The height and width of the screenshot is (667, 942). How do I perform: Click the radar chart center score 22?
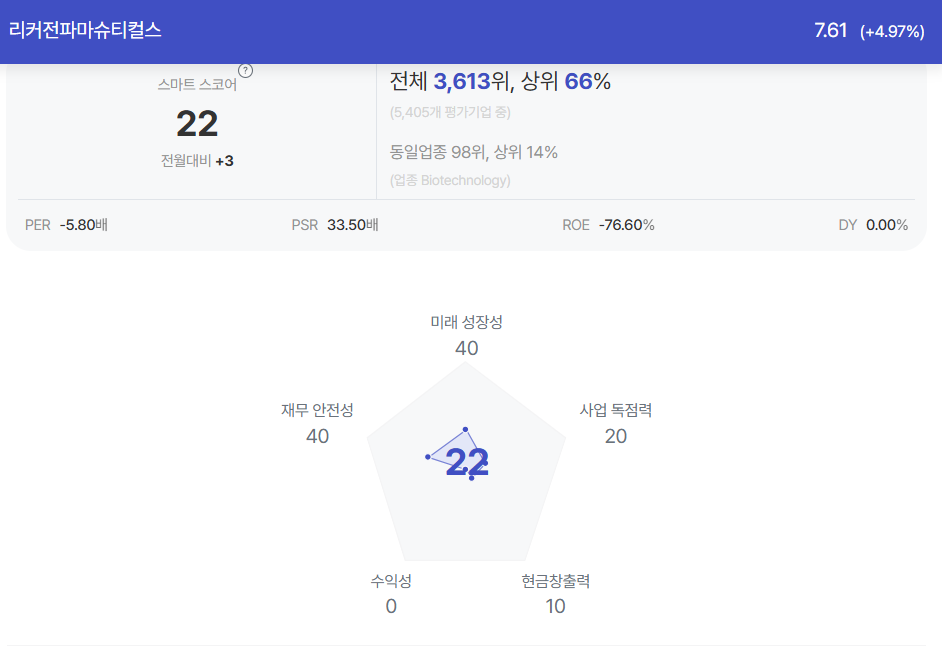(x=467, y=462)
